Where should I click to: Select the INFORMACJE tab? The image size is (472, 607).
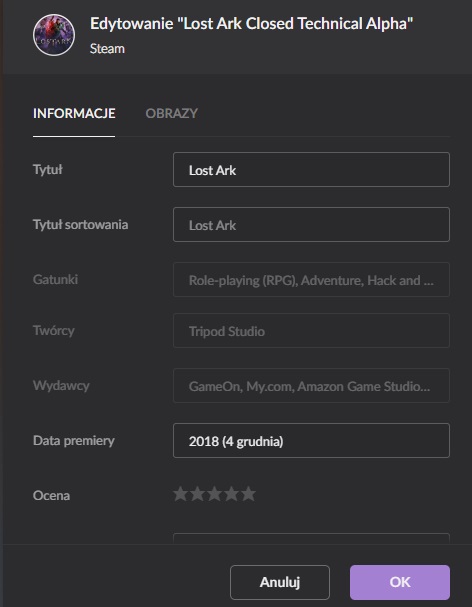click(x=74, y=113)
